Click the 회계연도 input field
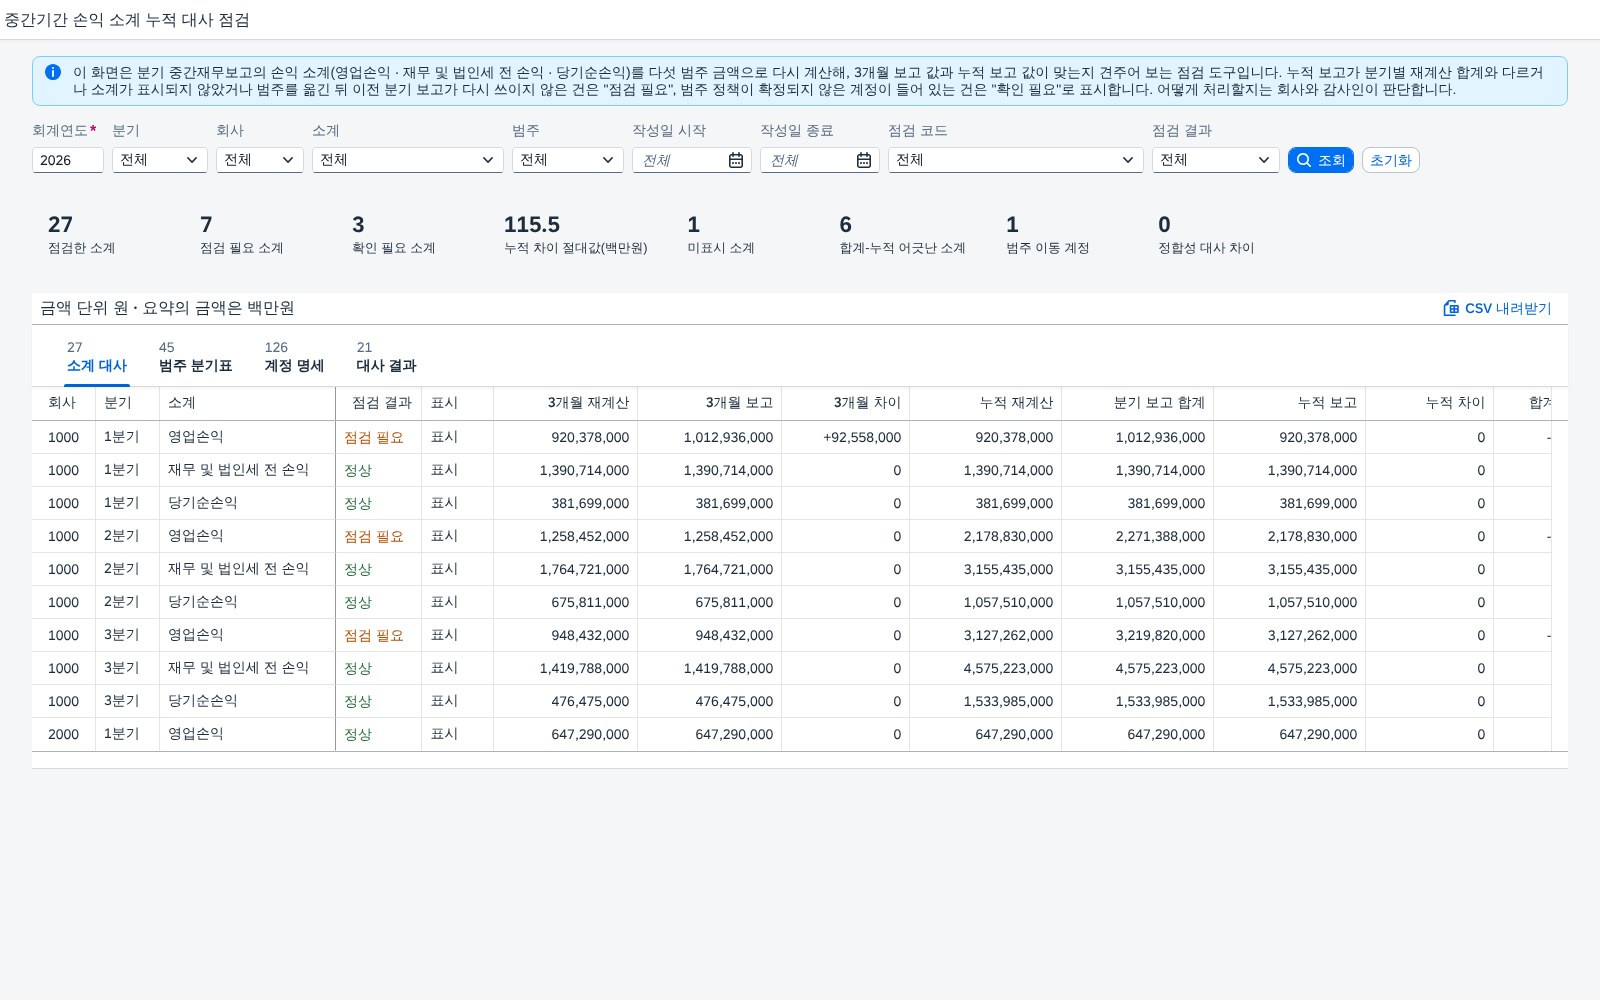 pyautogui.click(x=68, y=160)
